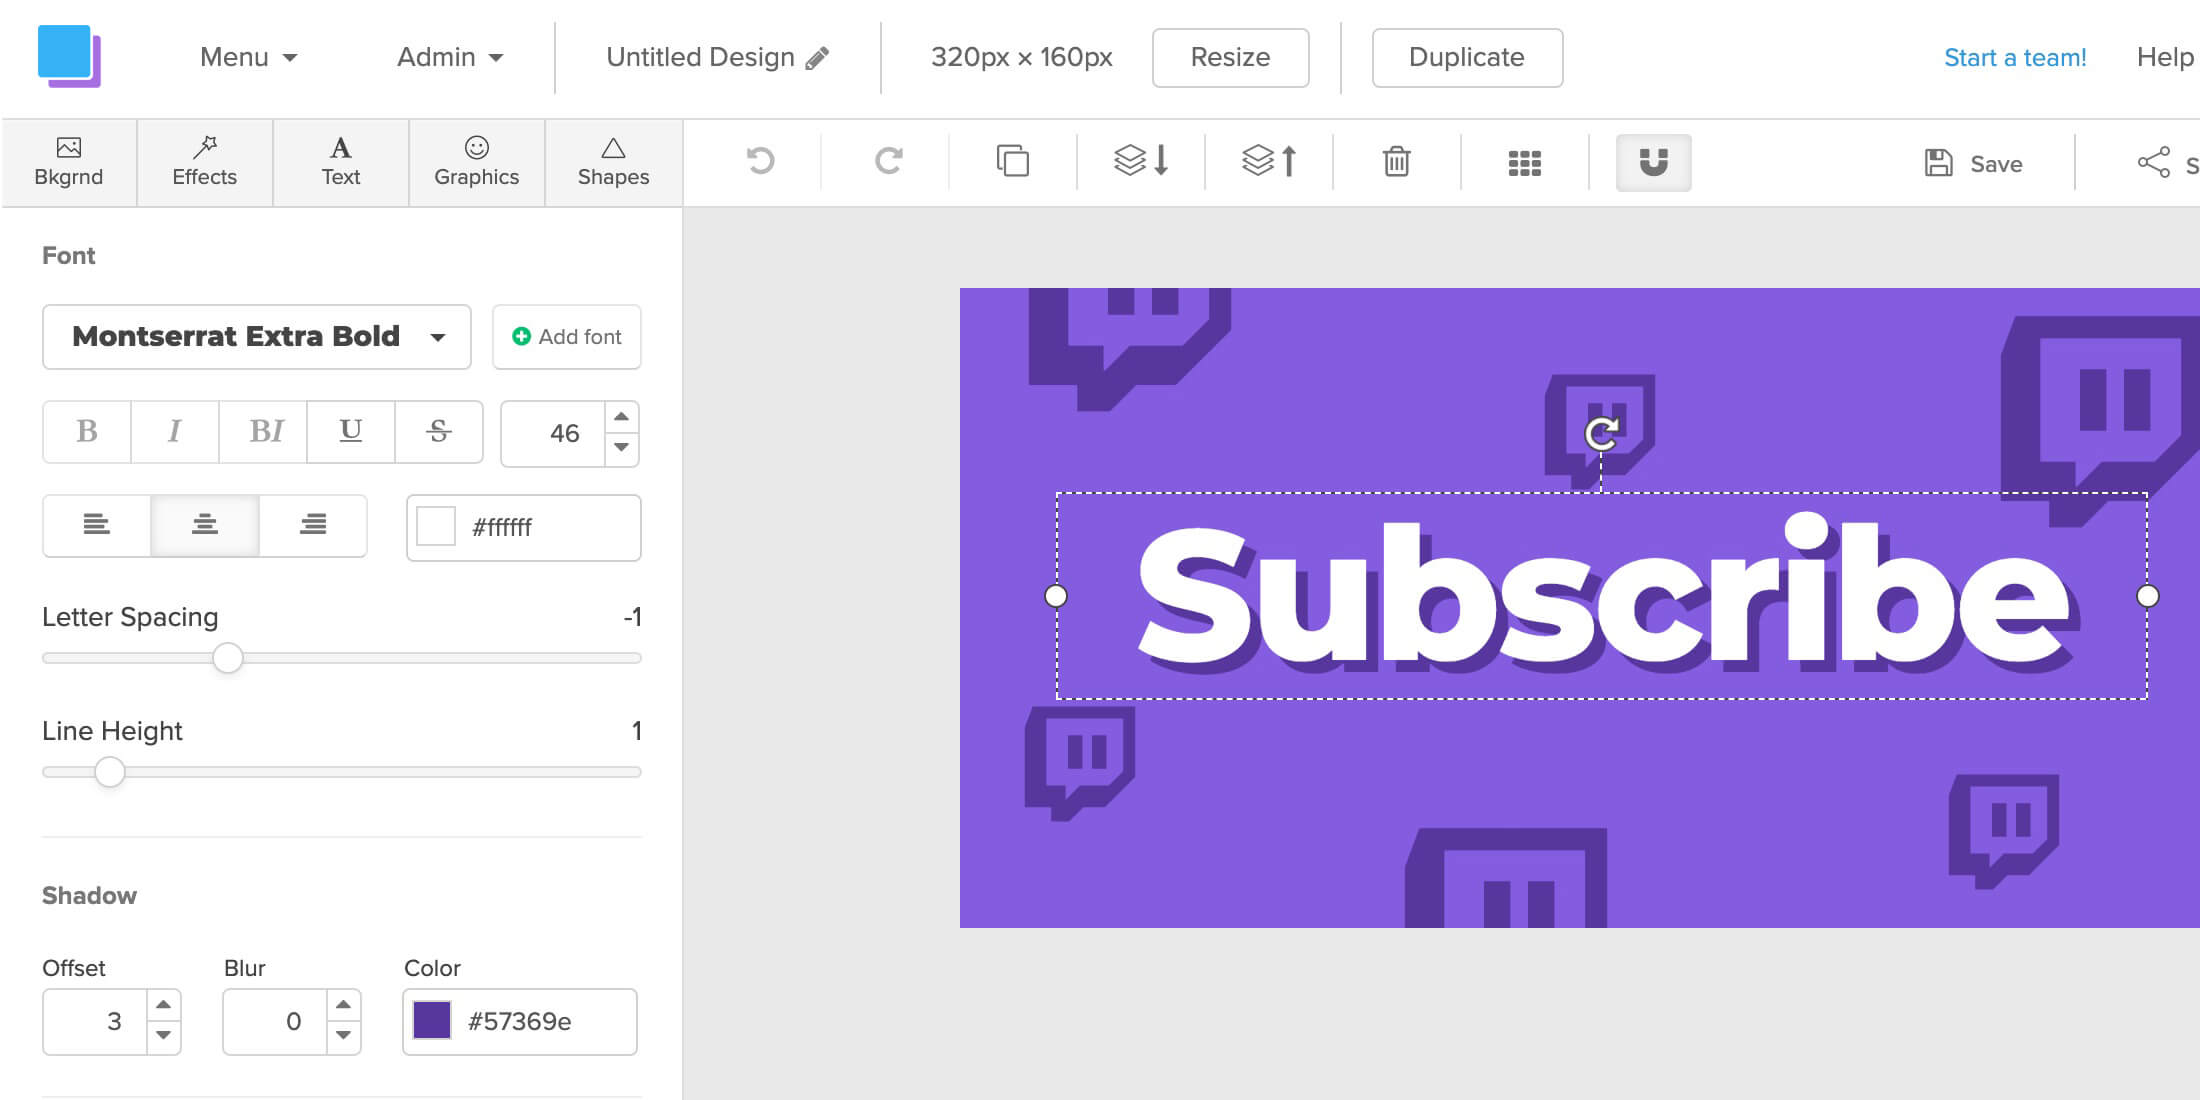Decrease font size with down arrow
The height and width of the screenshot is (1100, 2200).
[622, 448]
